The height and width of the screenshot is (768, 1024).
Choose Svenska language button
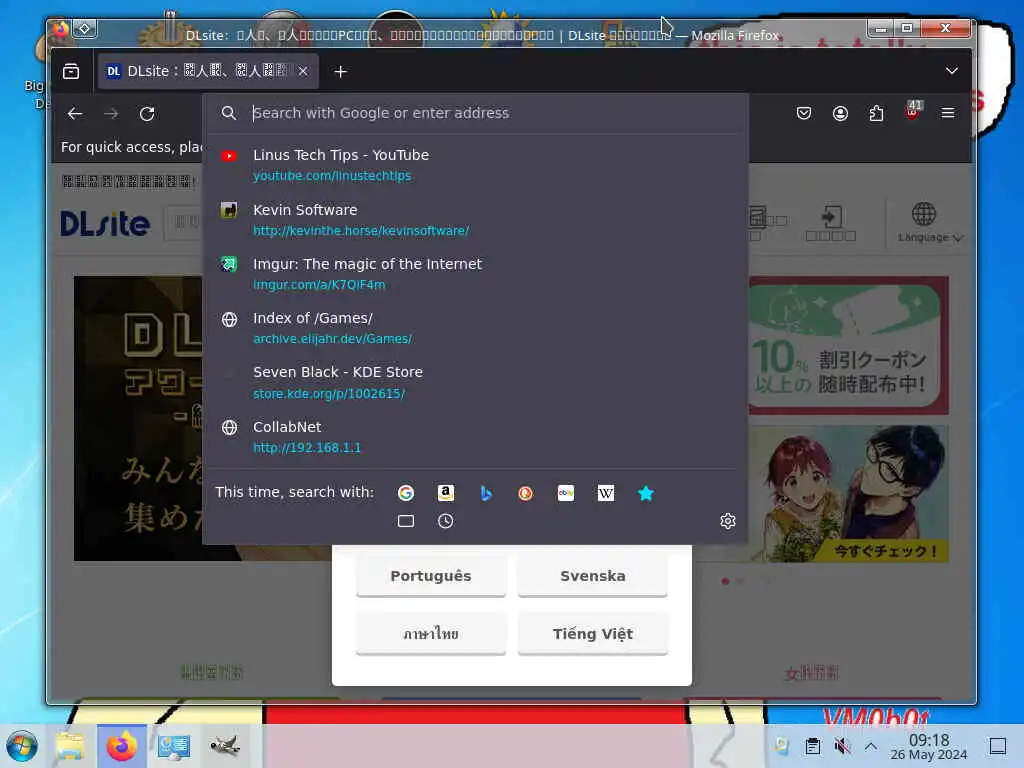(592, 576)
